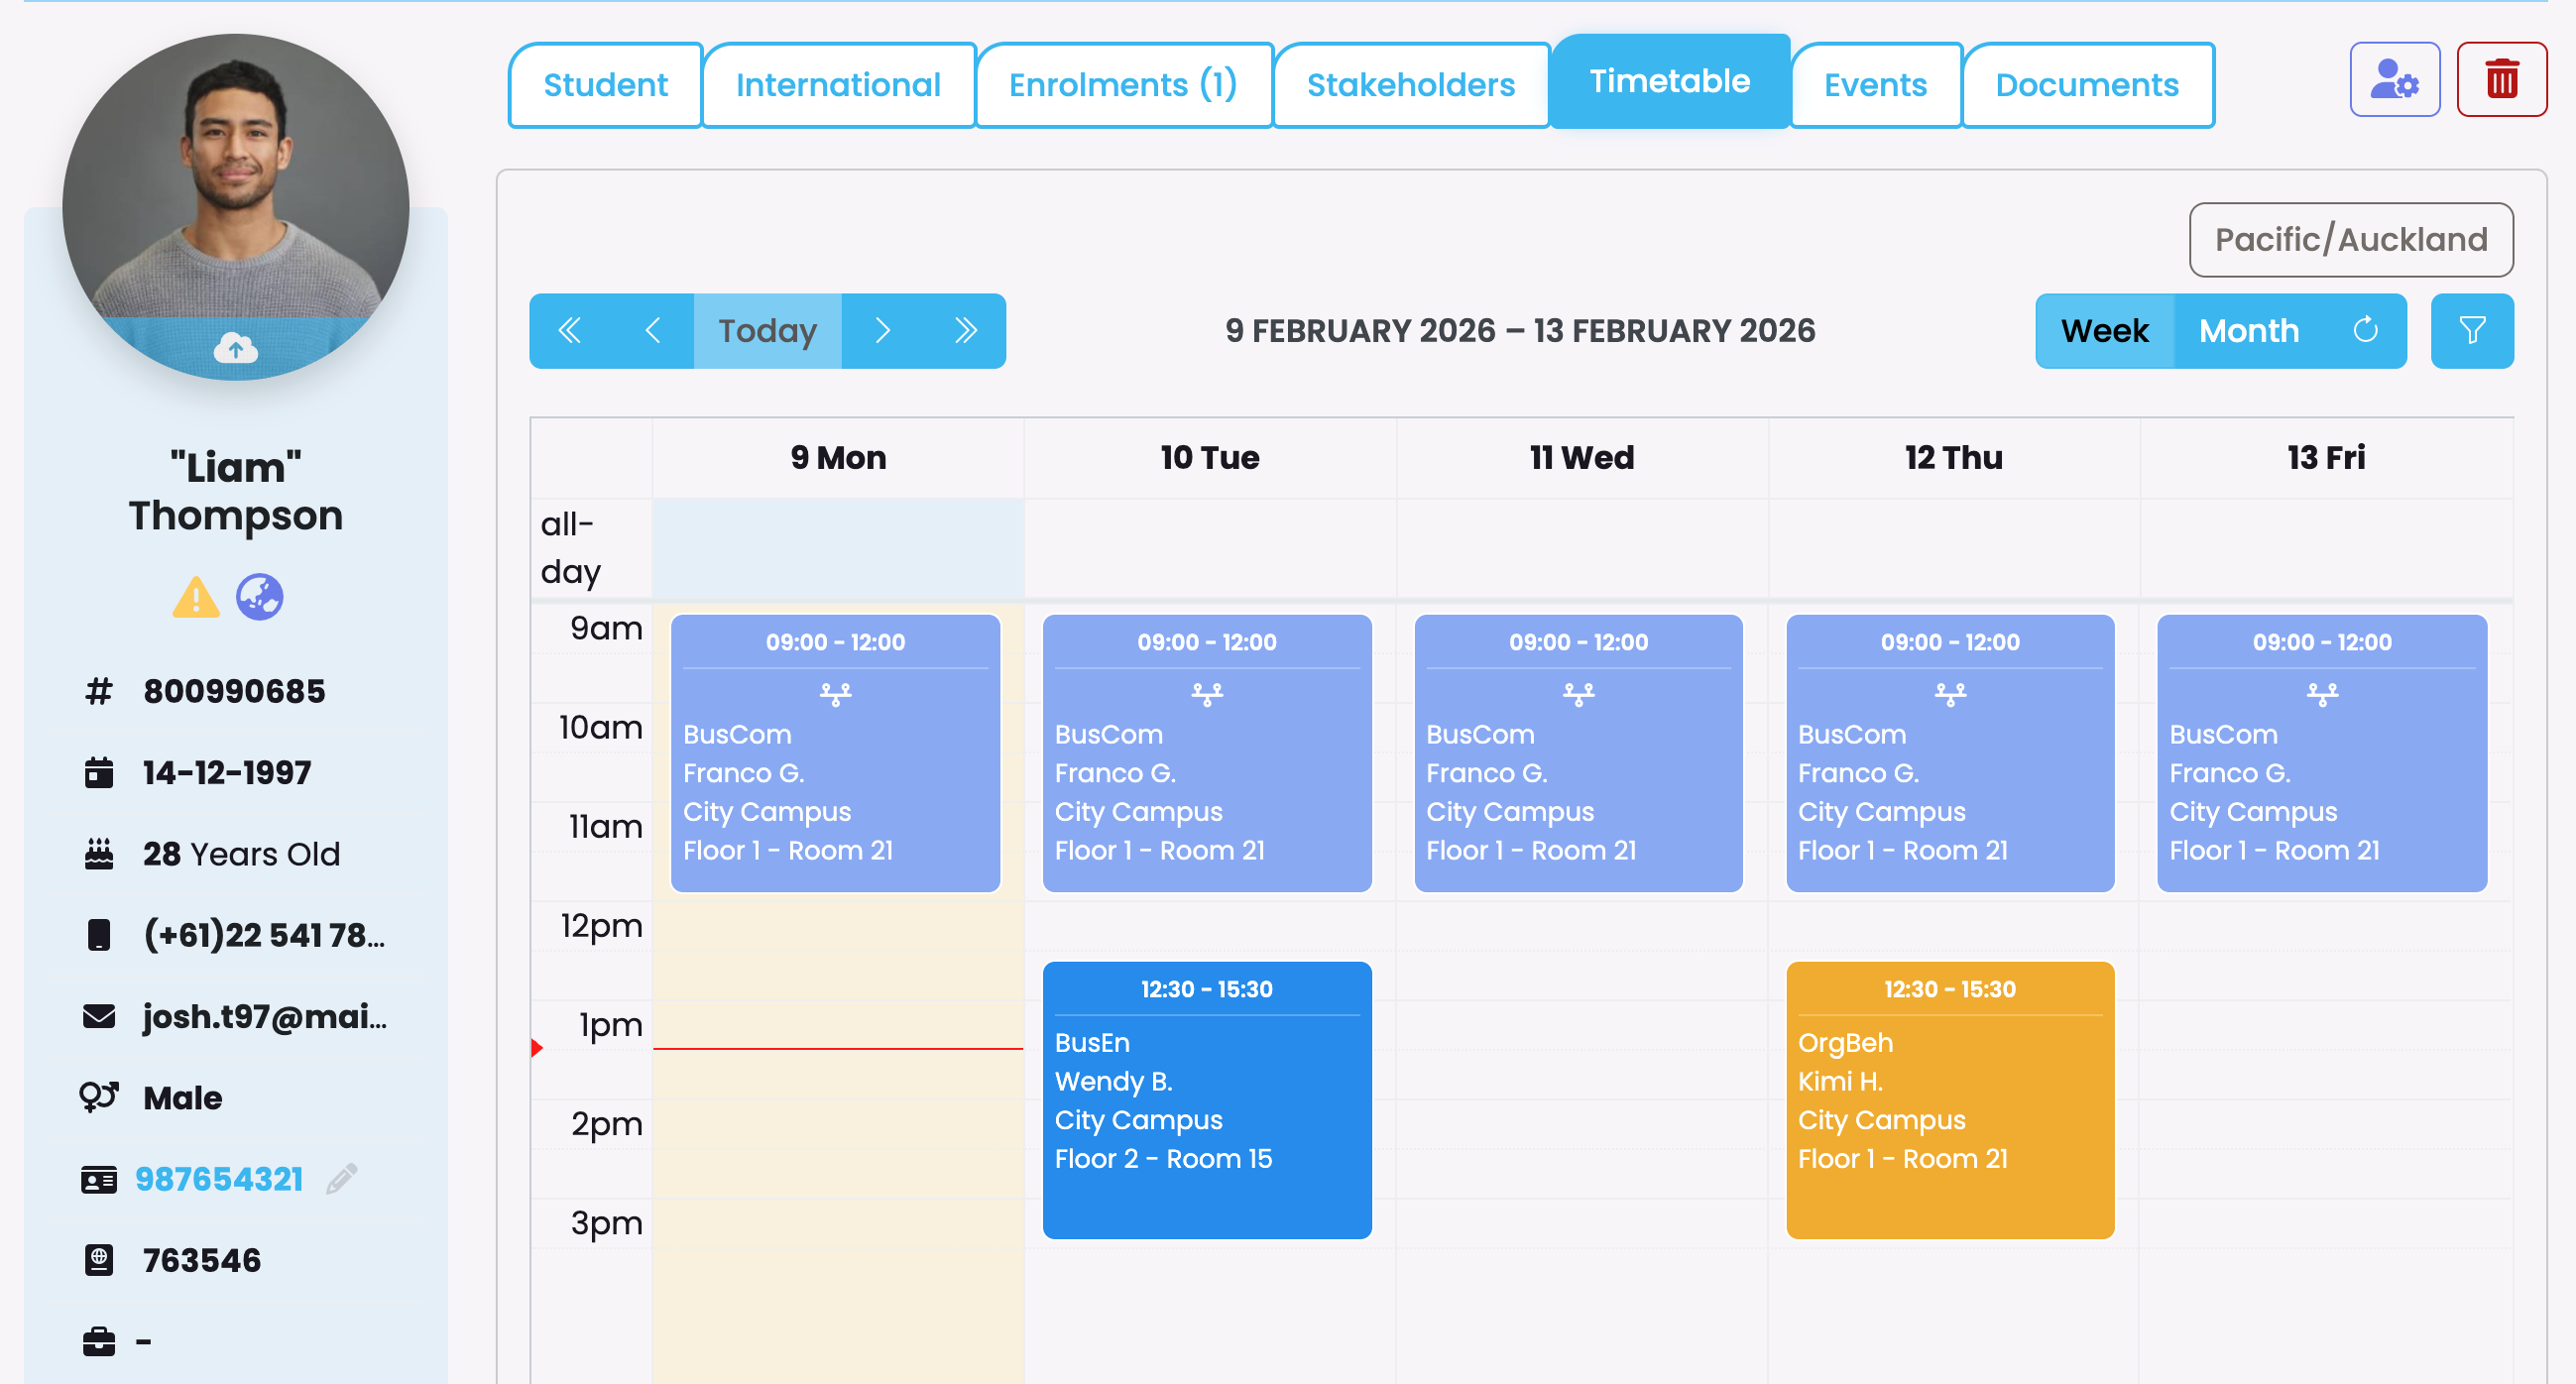Refresh the timetable with reload icon
This screenshot has height=1384, width=2576.
coord(2365,331)
